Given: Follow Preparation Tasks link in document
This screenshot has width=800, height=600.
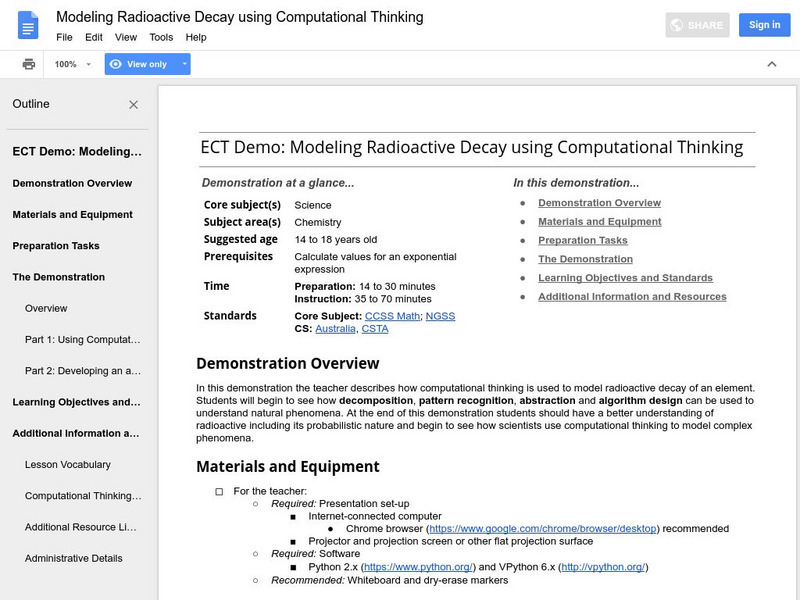Looking at the screenshot, I should coord(583,241).
